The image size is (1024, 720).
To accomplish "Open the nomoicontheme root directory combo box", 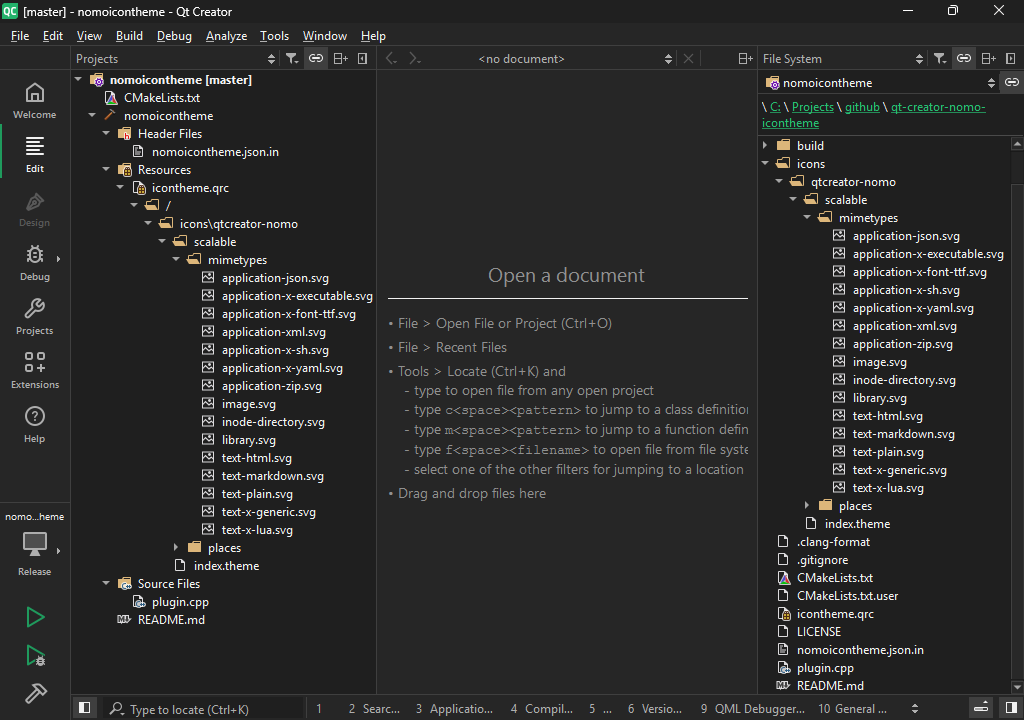I will coord(880,82).
